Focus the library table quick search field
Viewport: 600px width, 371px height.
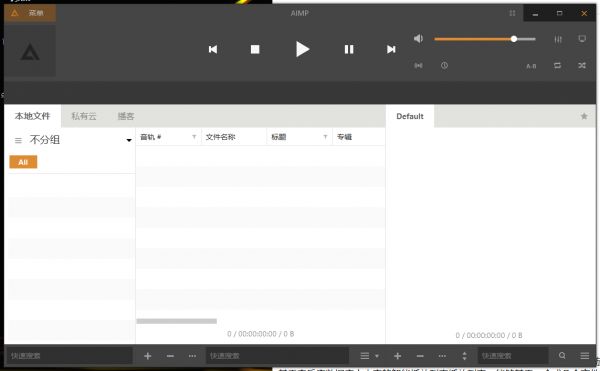277,356
